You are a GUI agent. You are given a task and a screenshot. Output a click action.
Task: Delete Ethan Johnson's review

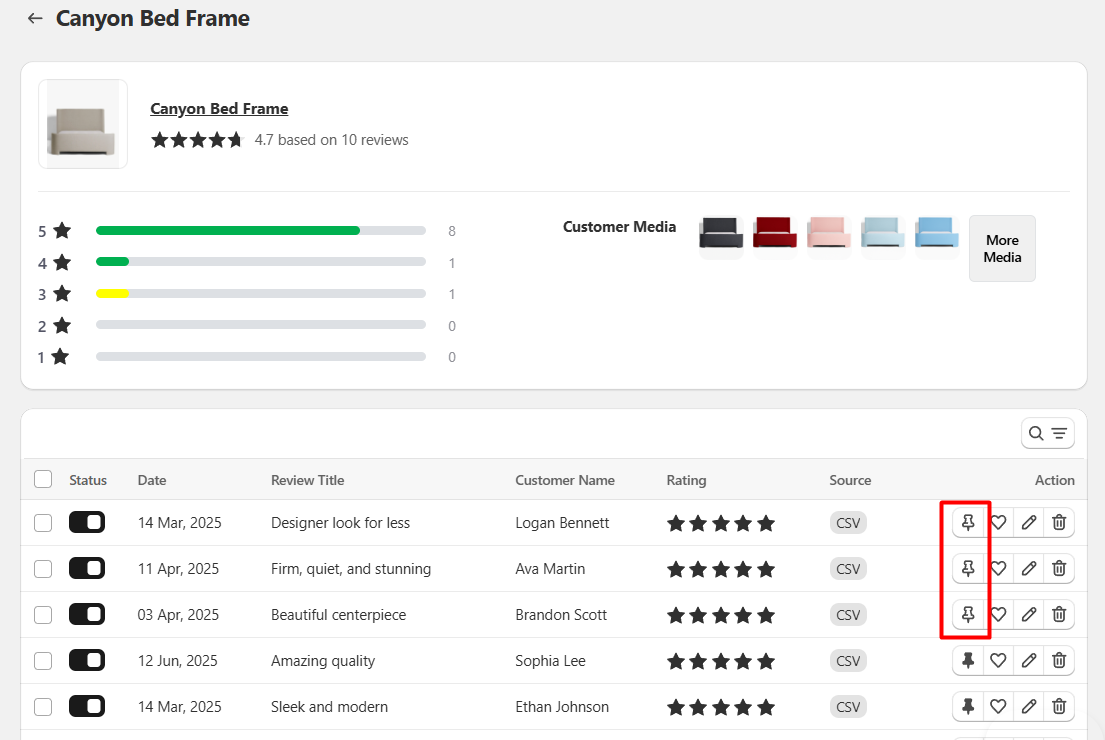click(1059, 706)
